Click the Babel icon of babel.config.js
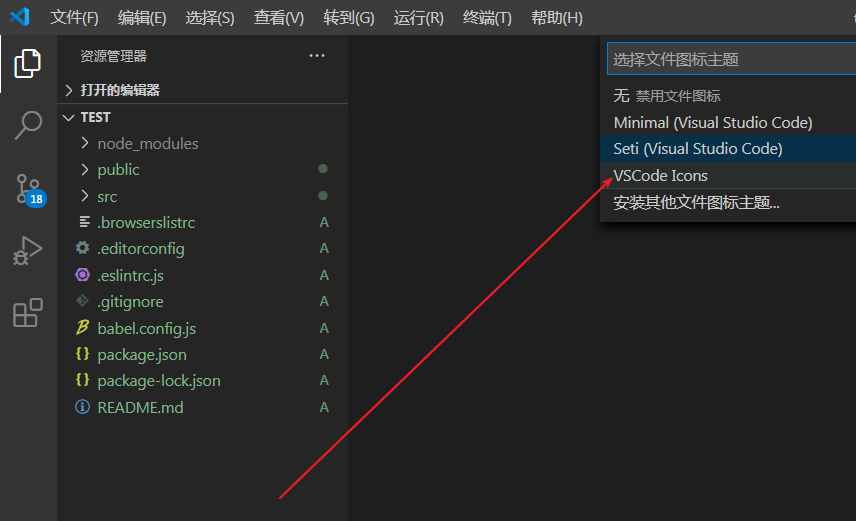856x521 pixels. pyautogui.click(x=82, y=328)
